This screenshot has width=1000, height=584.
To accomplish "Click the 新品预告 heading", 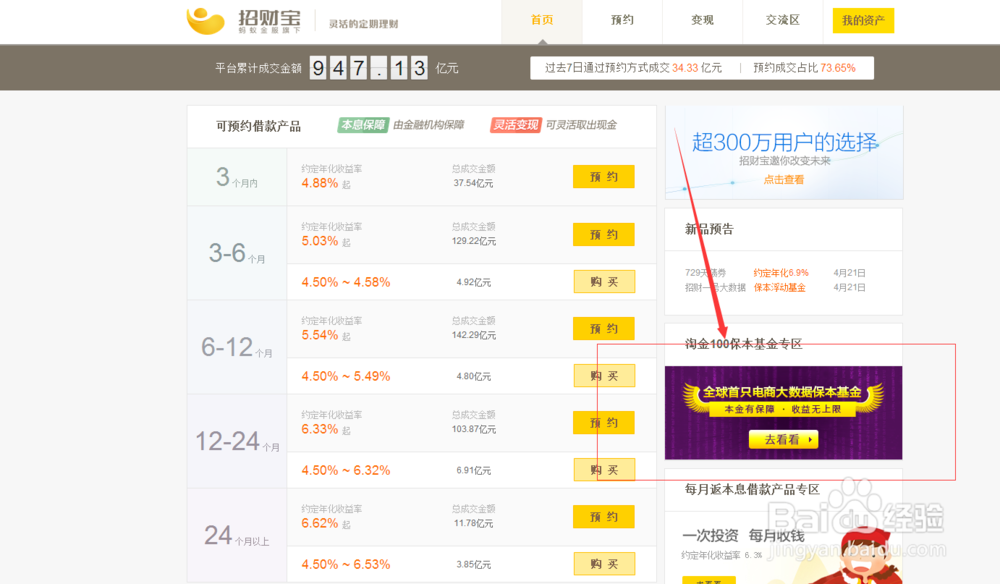I will [x=709, y=230].
